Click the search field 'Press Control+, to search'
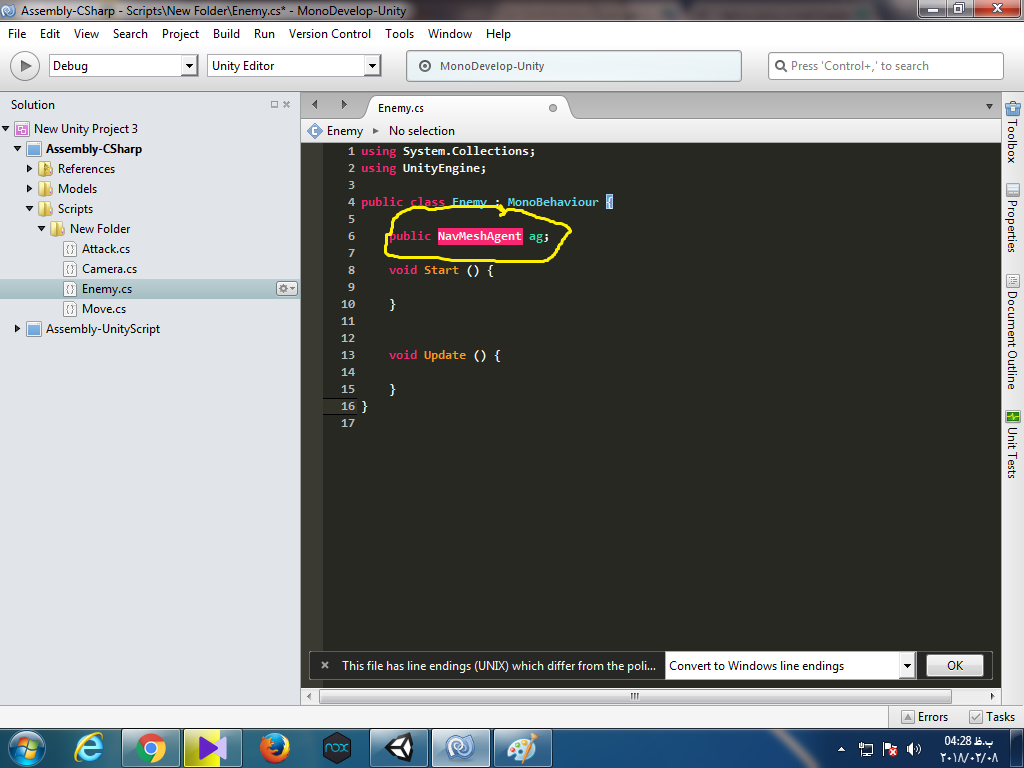Viewport: 1024px width, 768px height. pos(886,66)
